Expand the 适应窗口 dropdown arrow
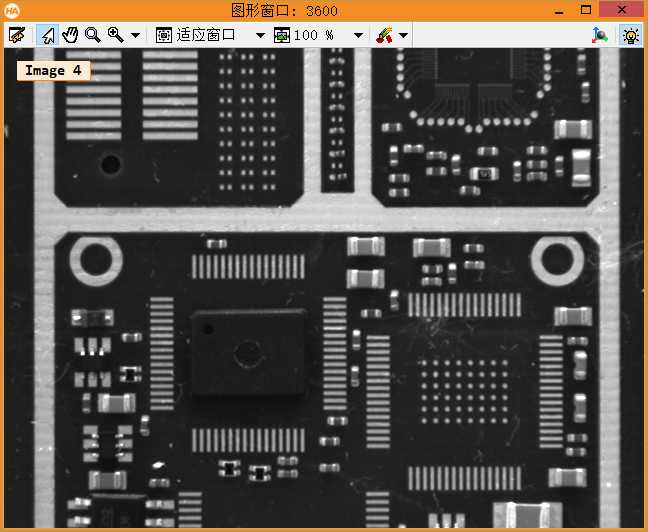This screenshot has height=532, width=648. tap(260, 36)
